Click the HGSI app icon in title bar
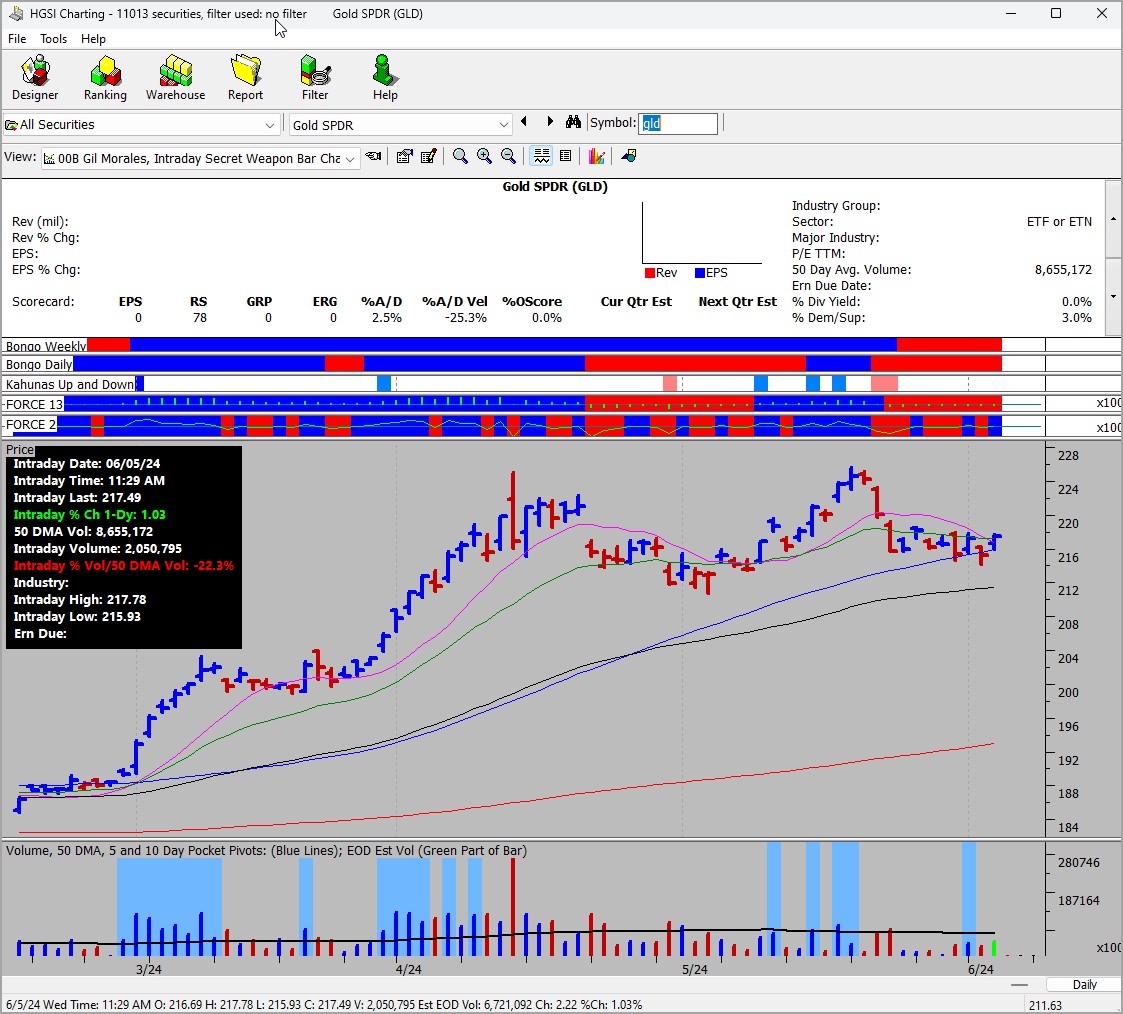 click(16, 14)
